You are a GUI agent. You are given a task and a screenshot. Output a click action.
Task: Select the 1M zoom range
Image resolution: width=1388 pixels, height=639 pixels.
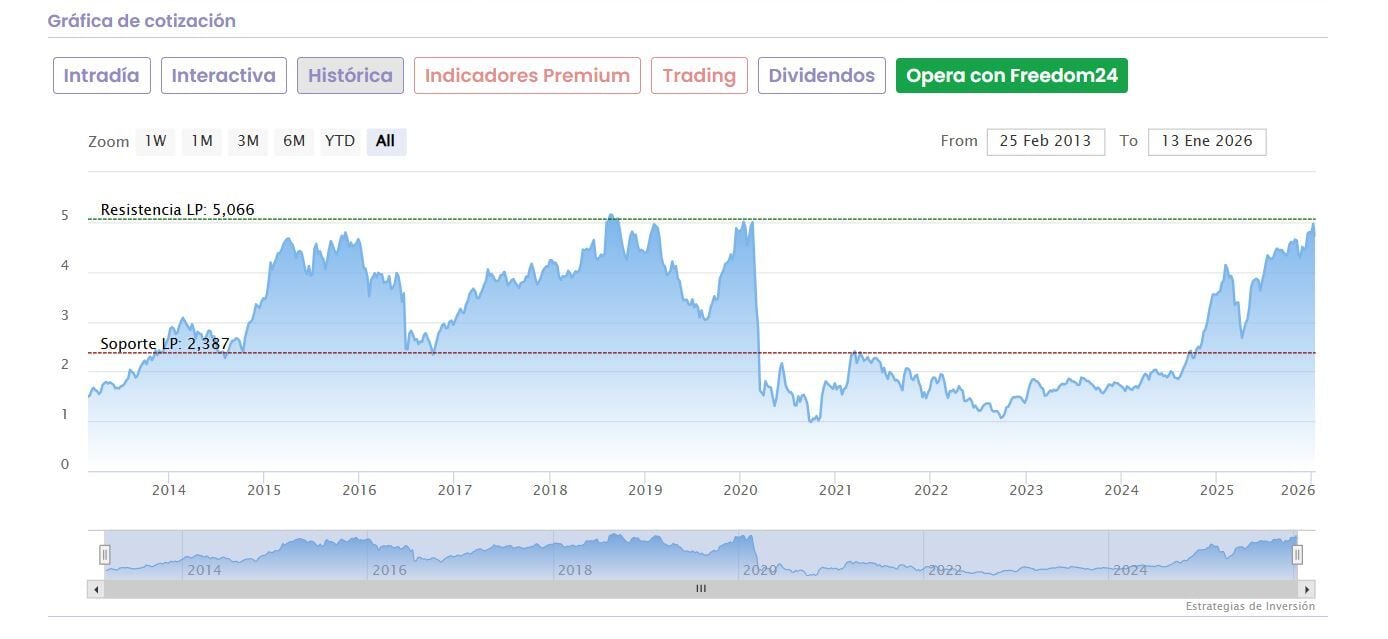coord(202,141)
